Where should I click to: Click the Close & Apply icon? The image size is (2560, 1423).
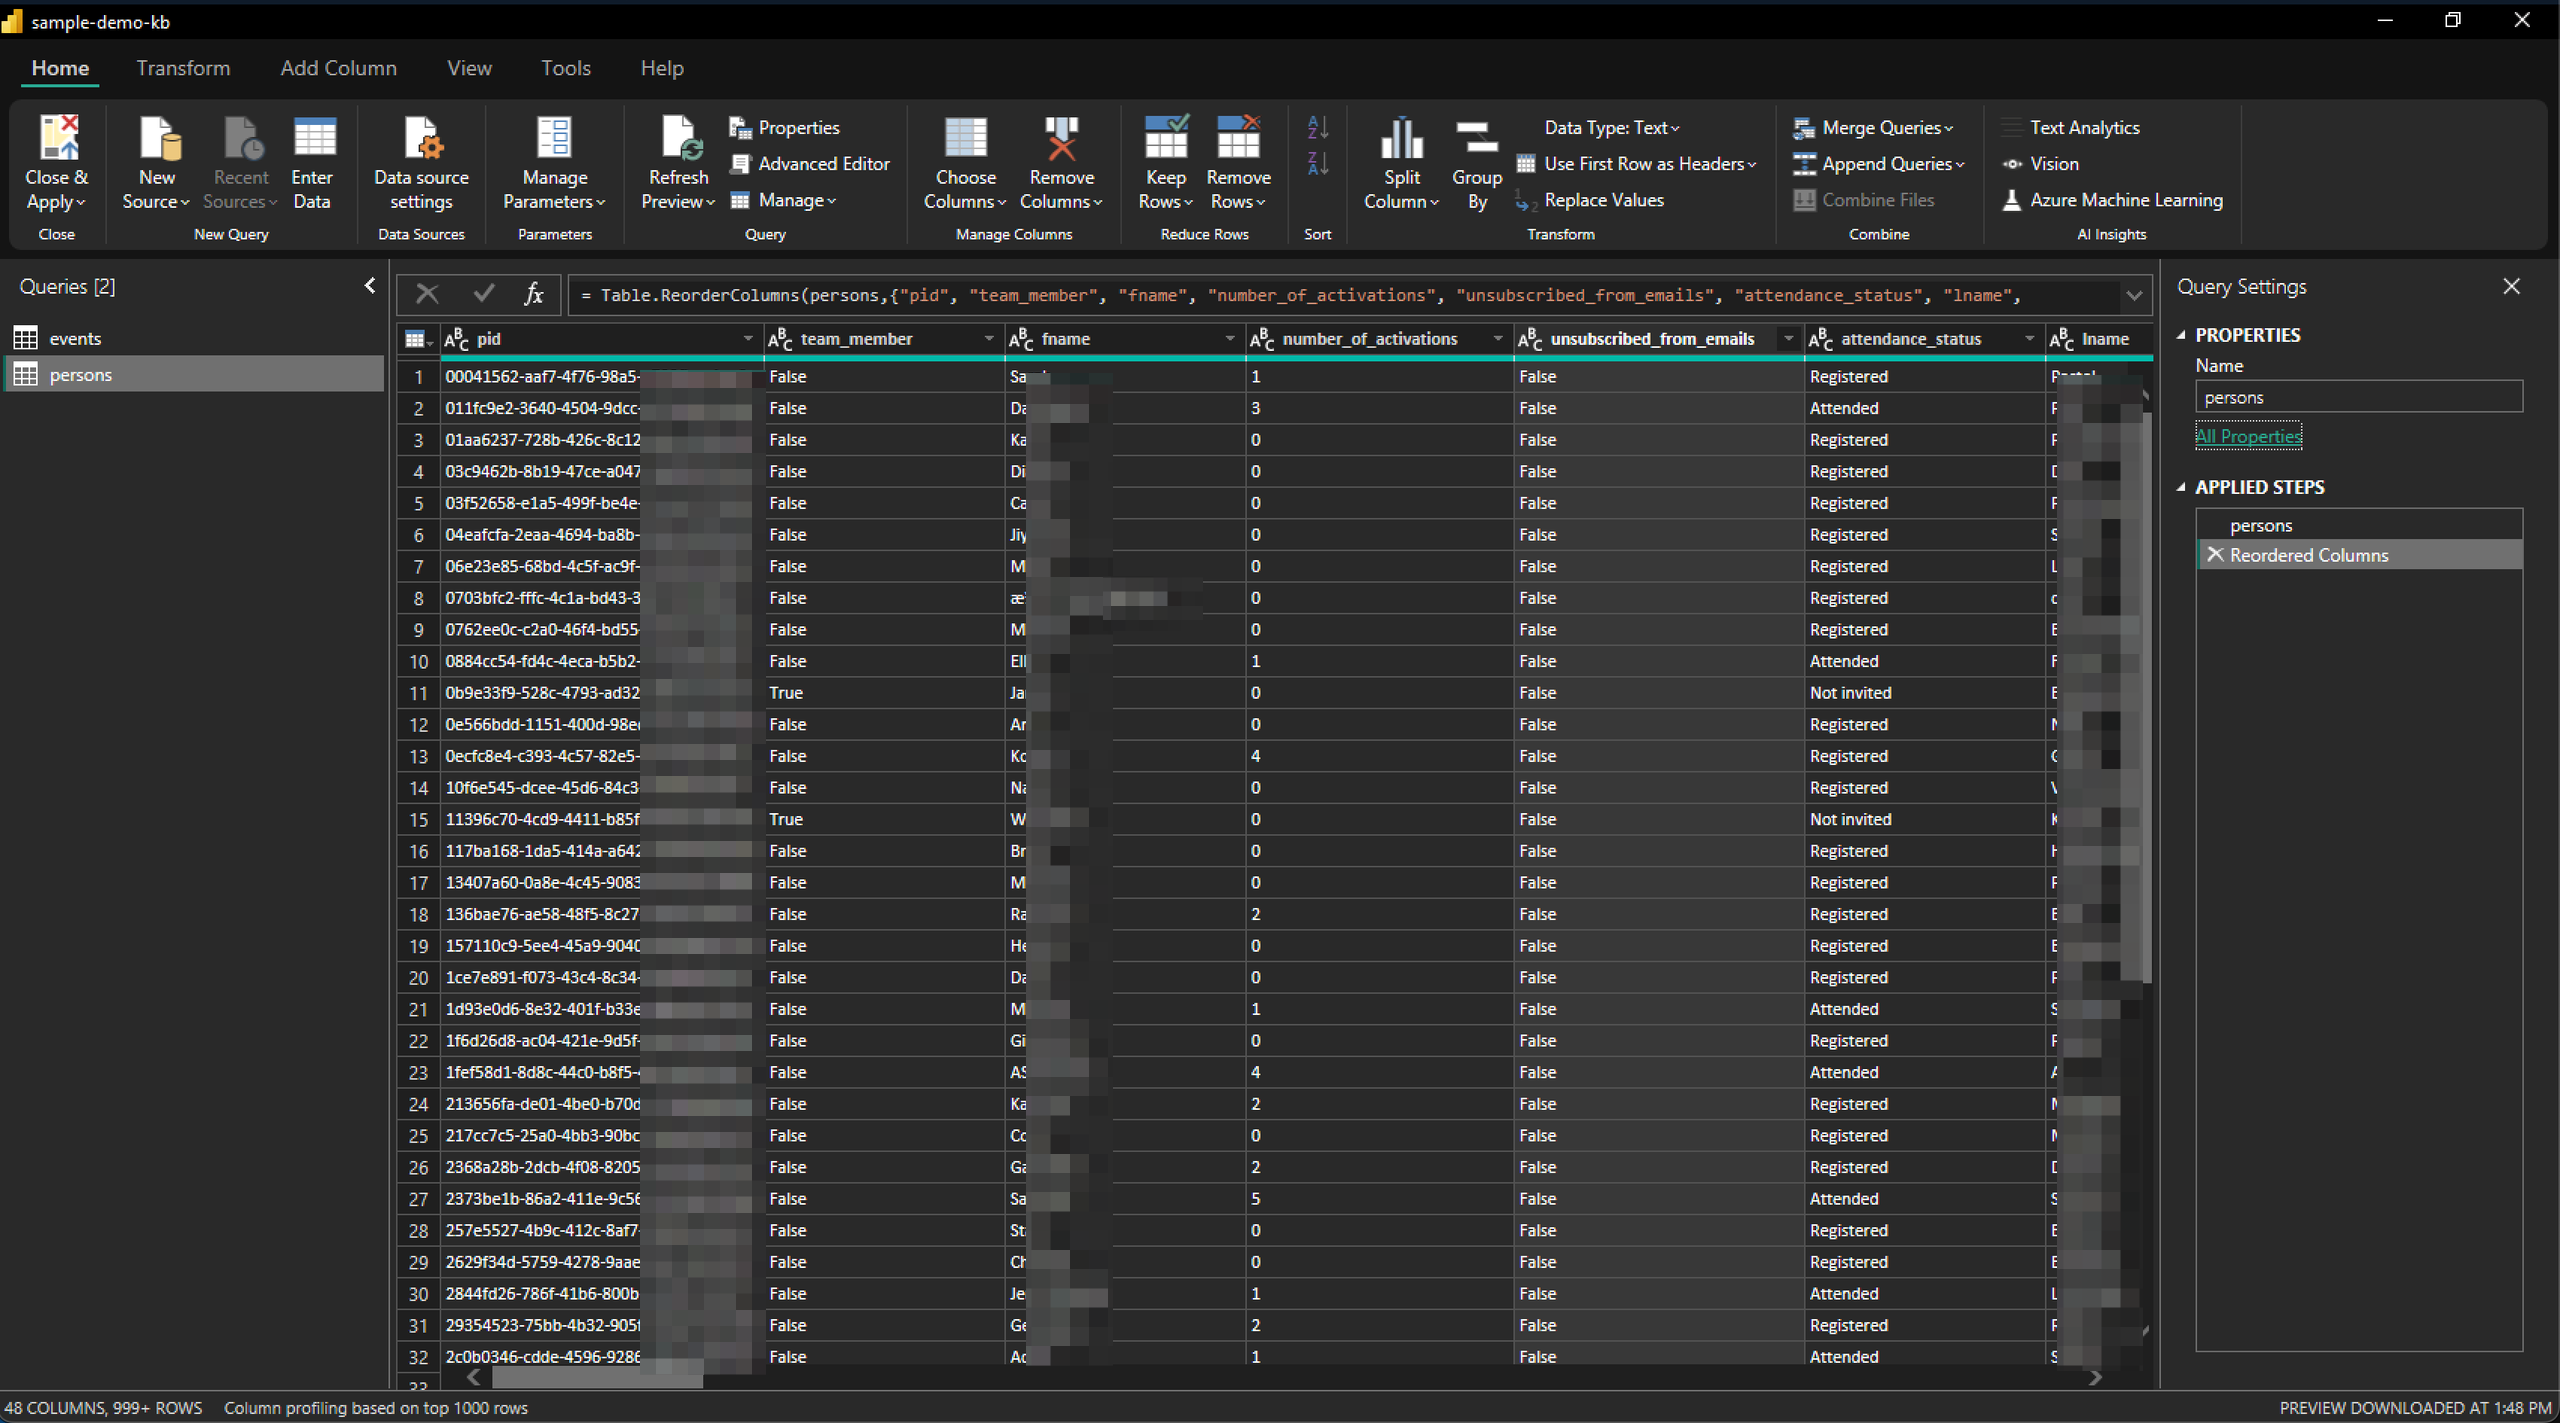pos(57,138)
